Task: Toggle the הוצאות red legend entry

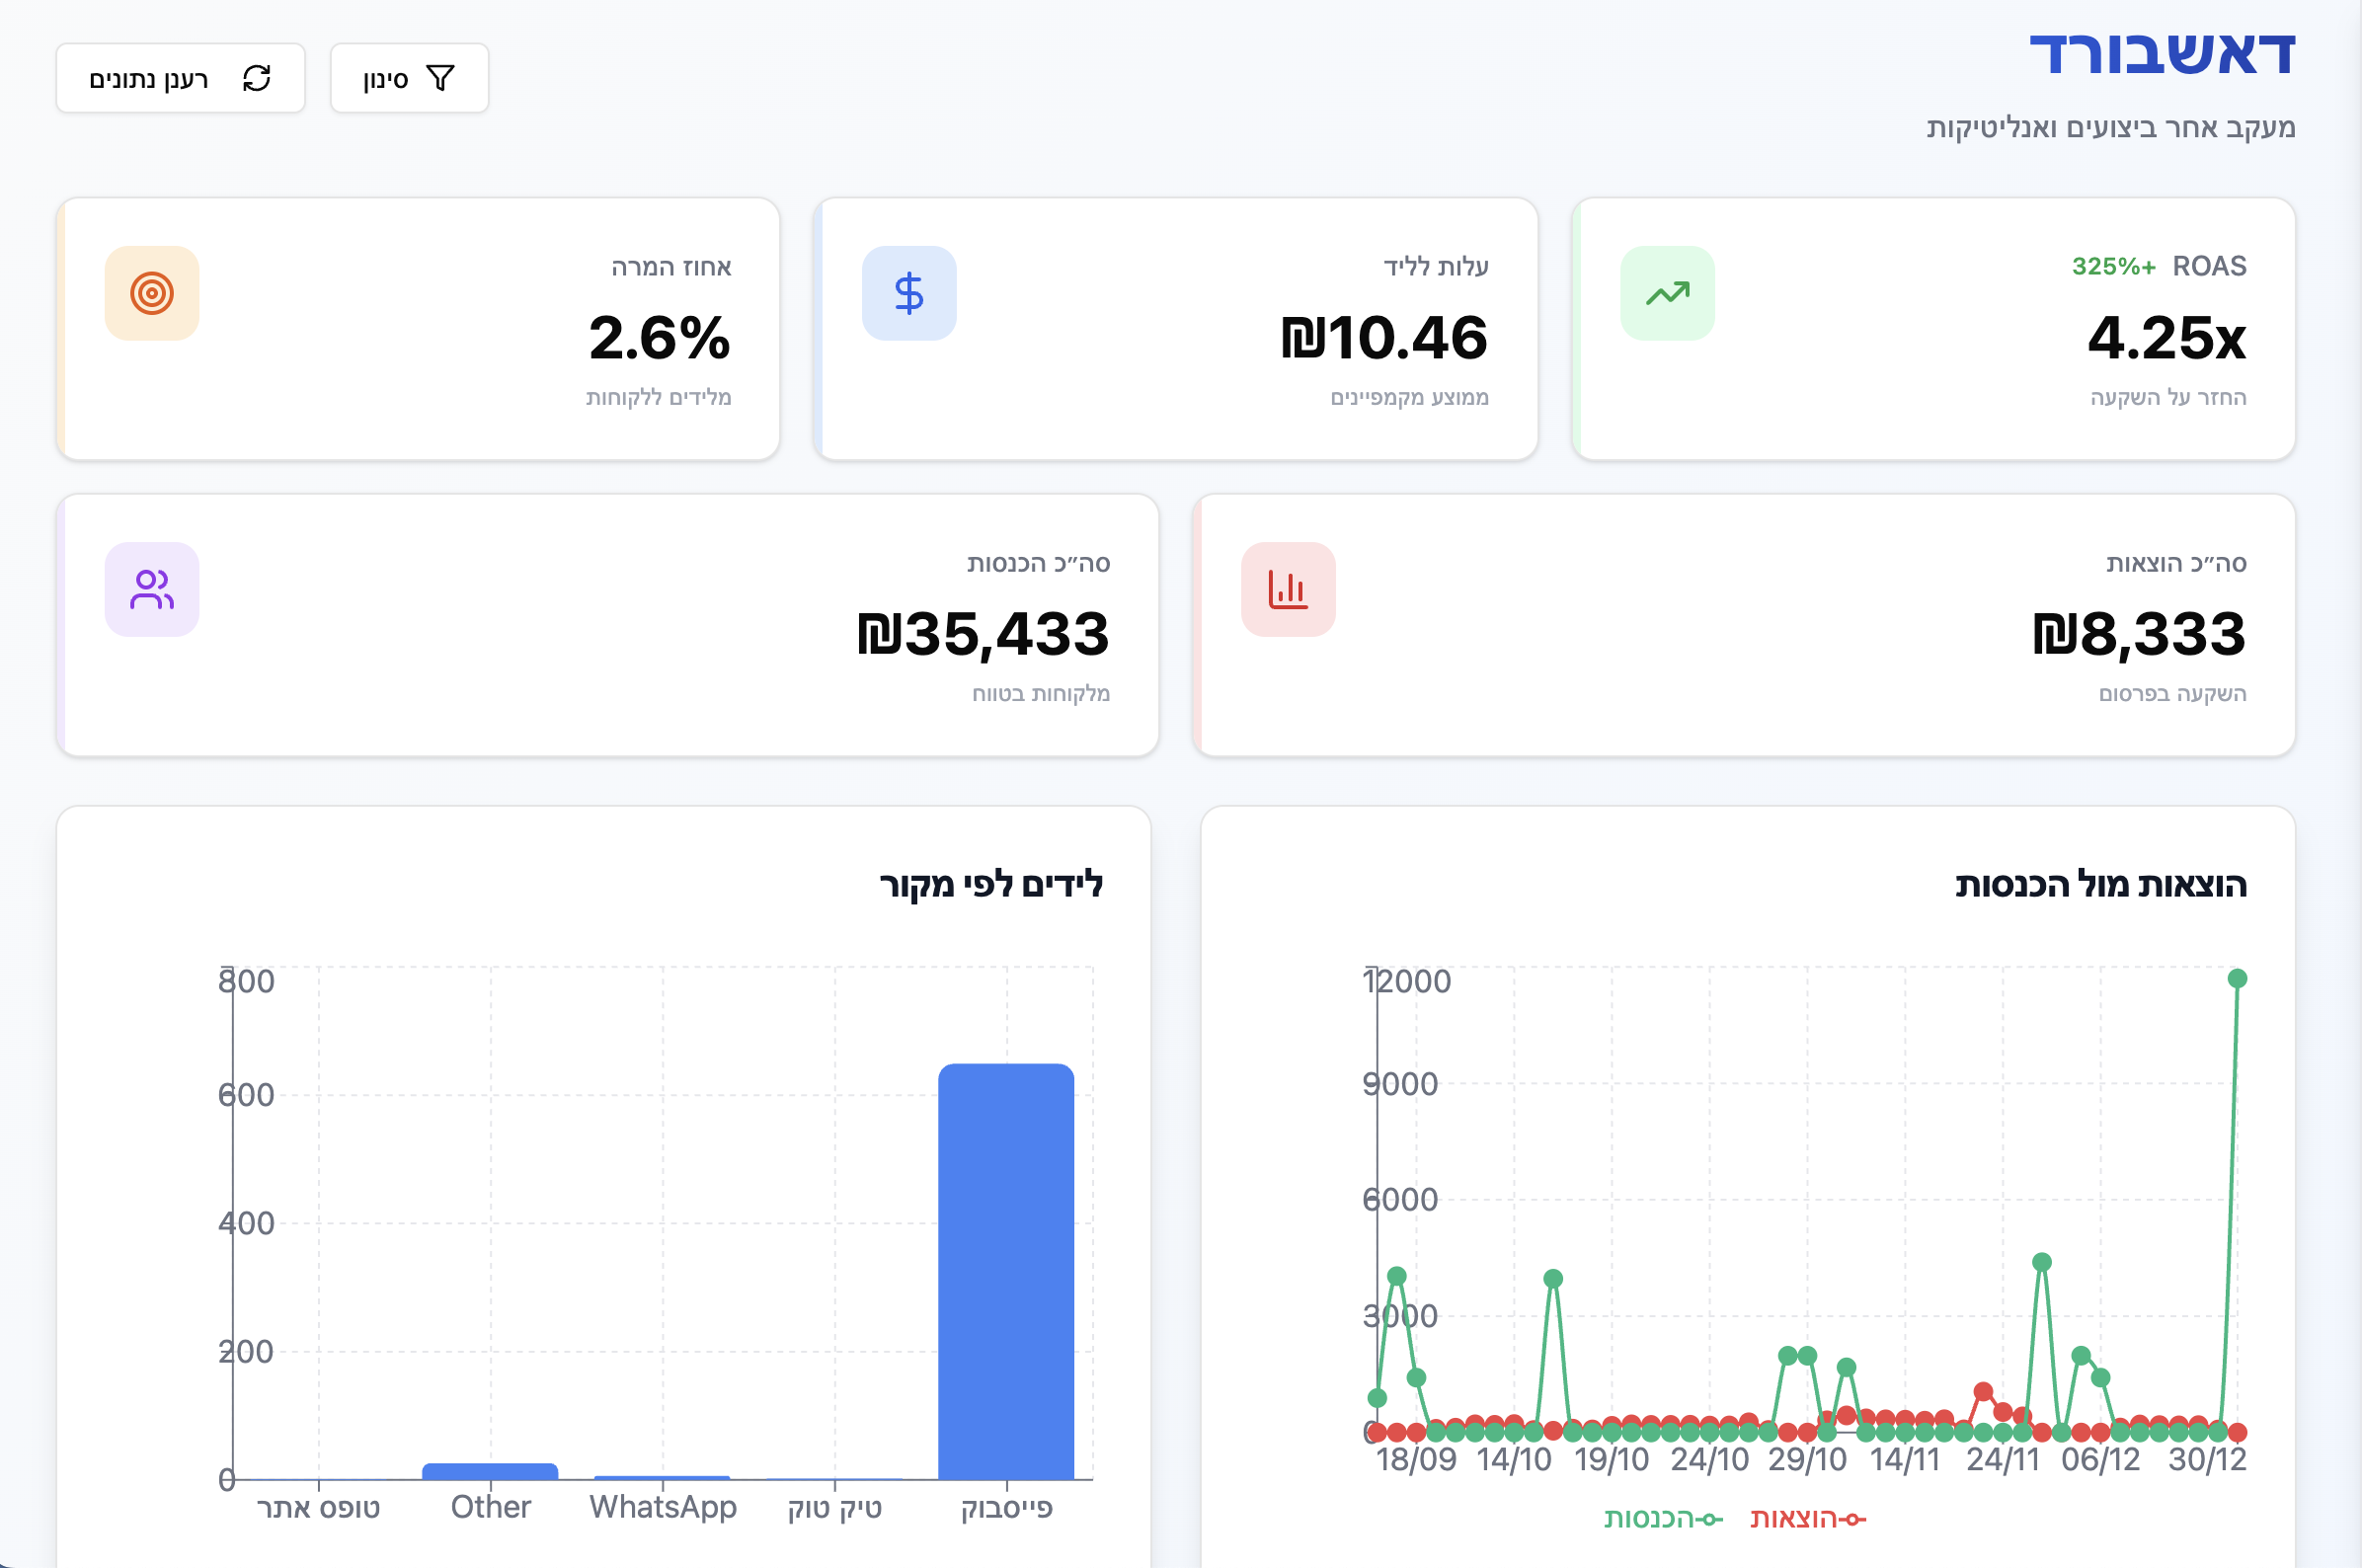Action: click(x=1808, y=1518)
